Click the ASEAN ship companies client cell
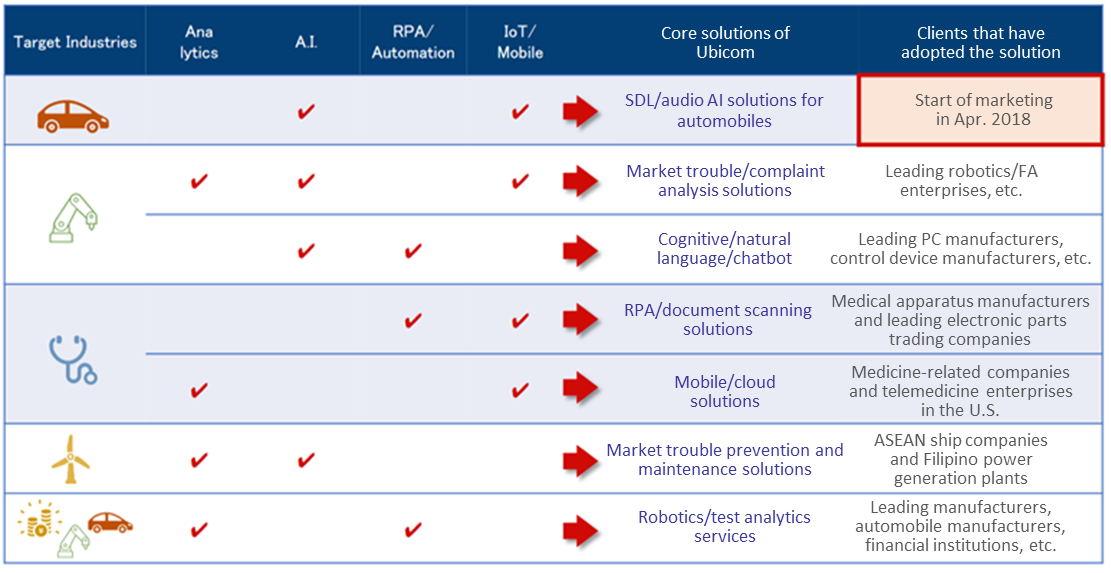Viewport: 1111px width, 573px height. (961, 459)
